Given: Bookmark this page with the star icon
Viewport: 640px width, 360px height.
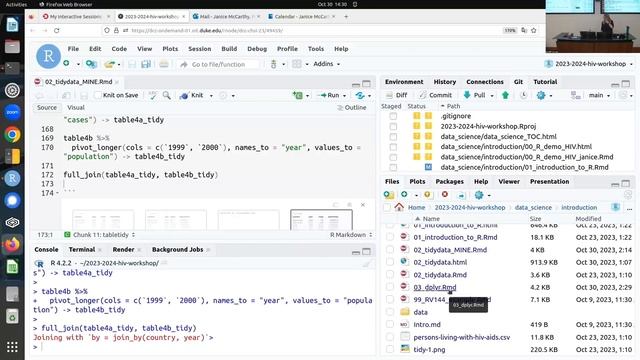Looking at the screenshot, I should pos(533,30).
